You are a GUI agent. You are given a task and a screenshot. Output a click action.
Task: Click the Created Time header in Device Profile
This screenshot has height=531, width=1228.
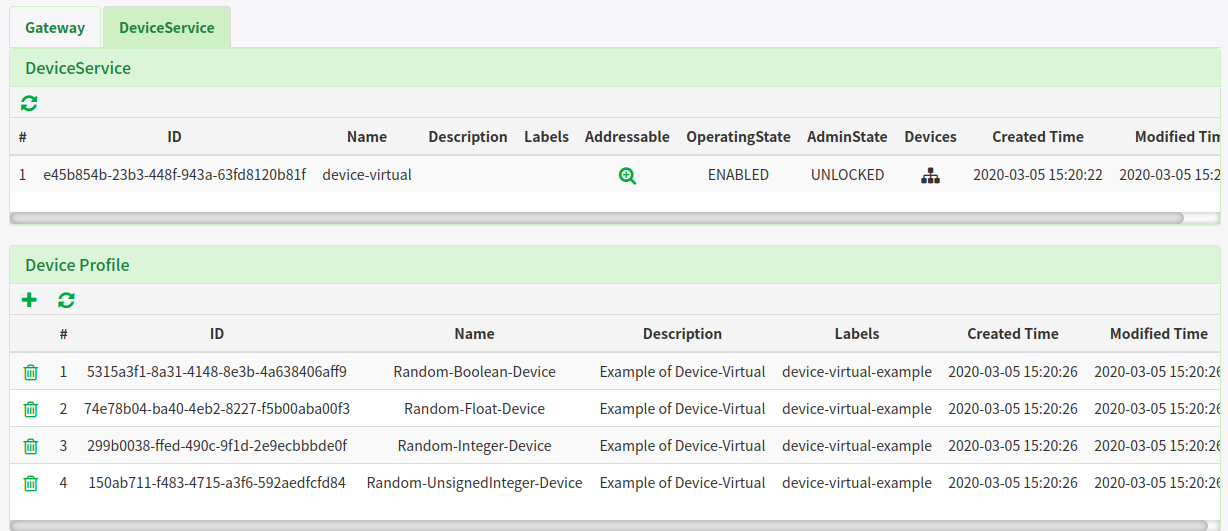1012,334
